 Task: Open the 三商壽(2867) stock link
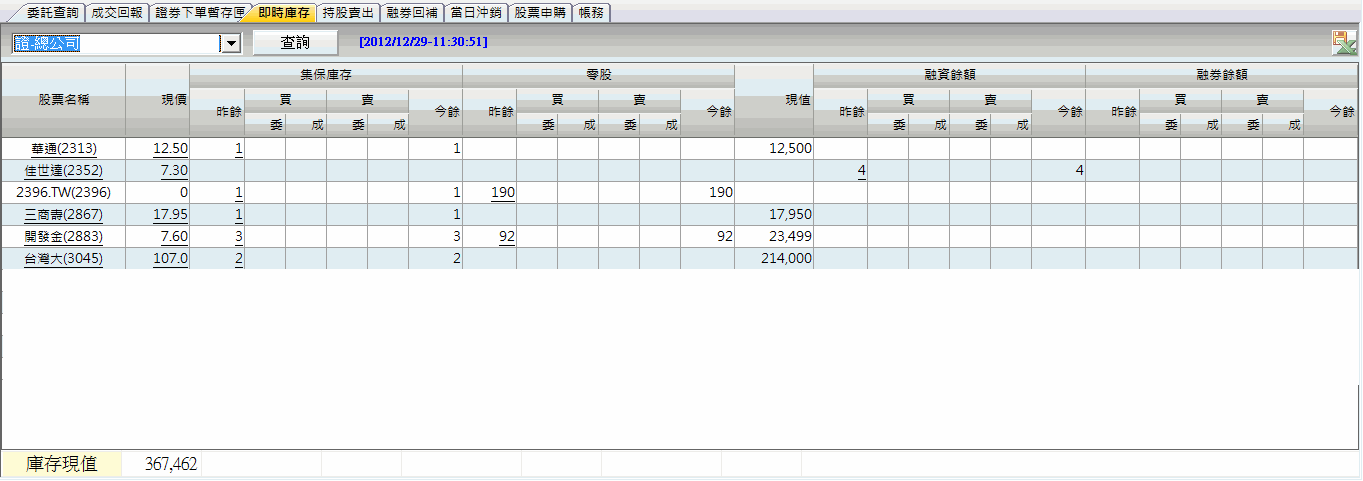tap(63, 214)
